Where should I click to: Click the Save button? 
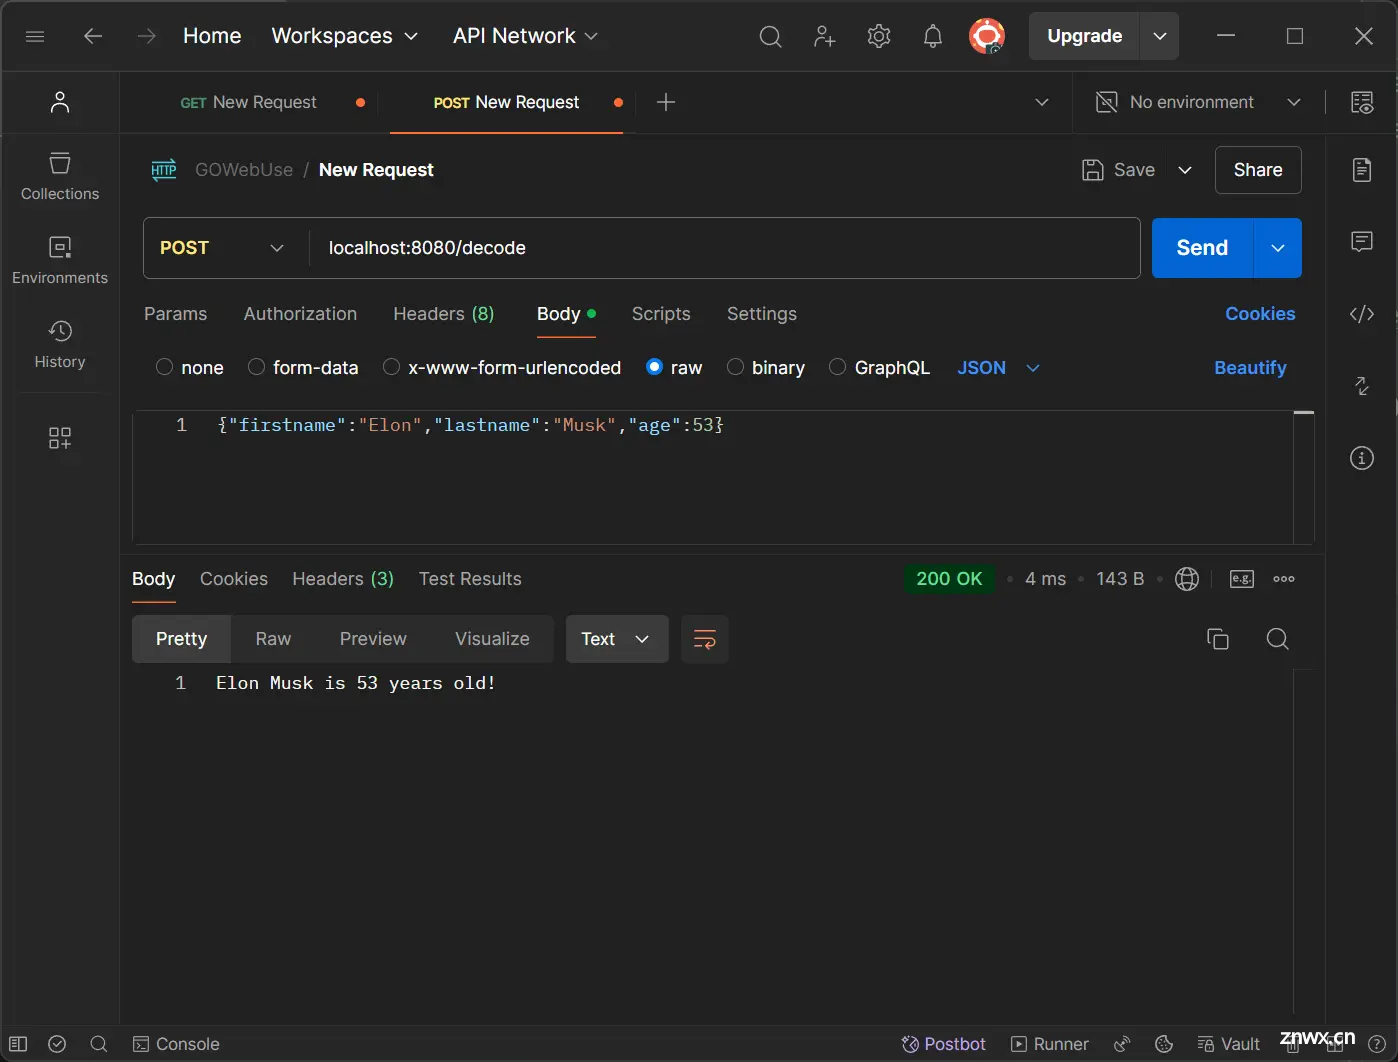pyautogui.click(x=1119, y=170)
